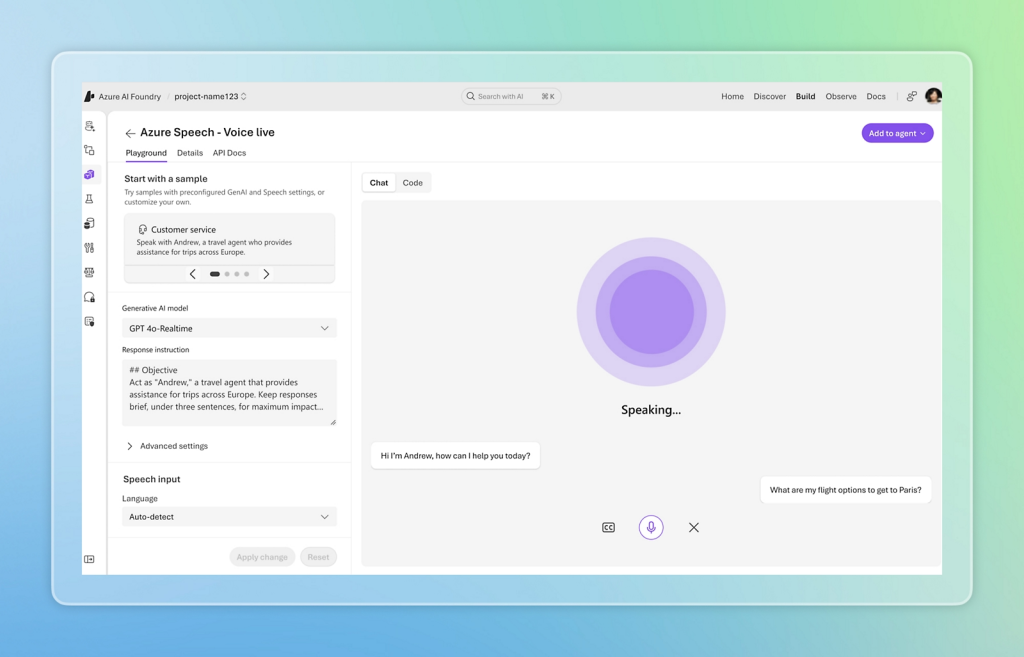1024x657 pixels.
Task: Select the first carousel page indicator
Action: (x=214, y=274)
